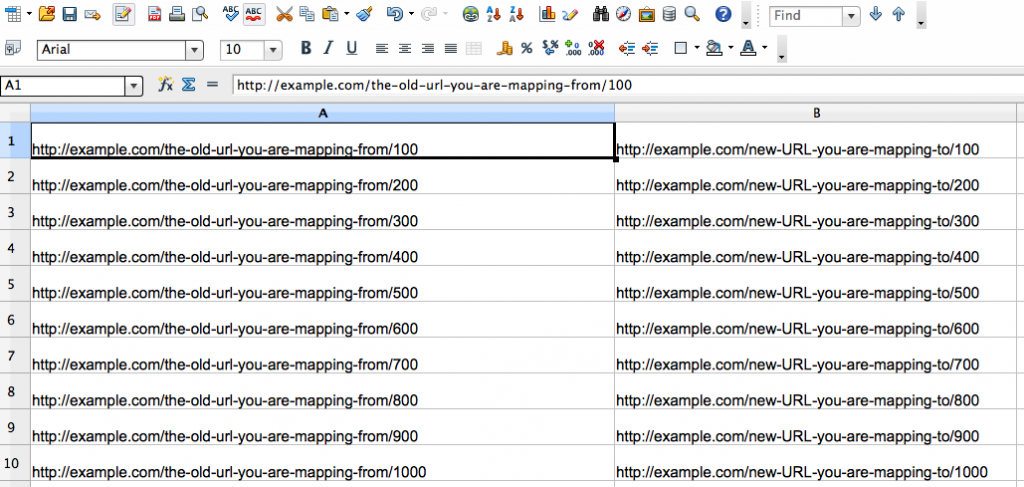Toggle Underline formatting
The height and width of the screenshot is (487, 1024).
351,48
